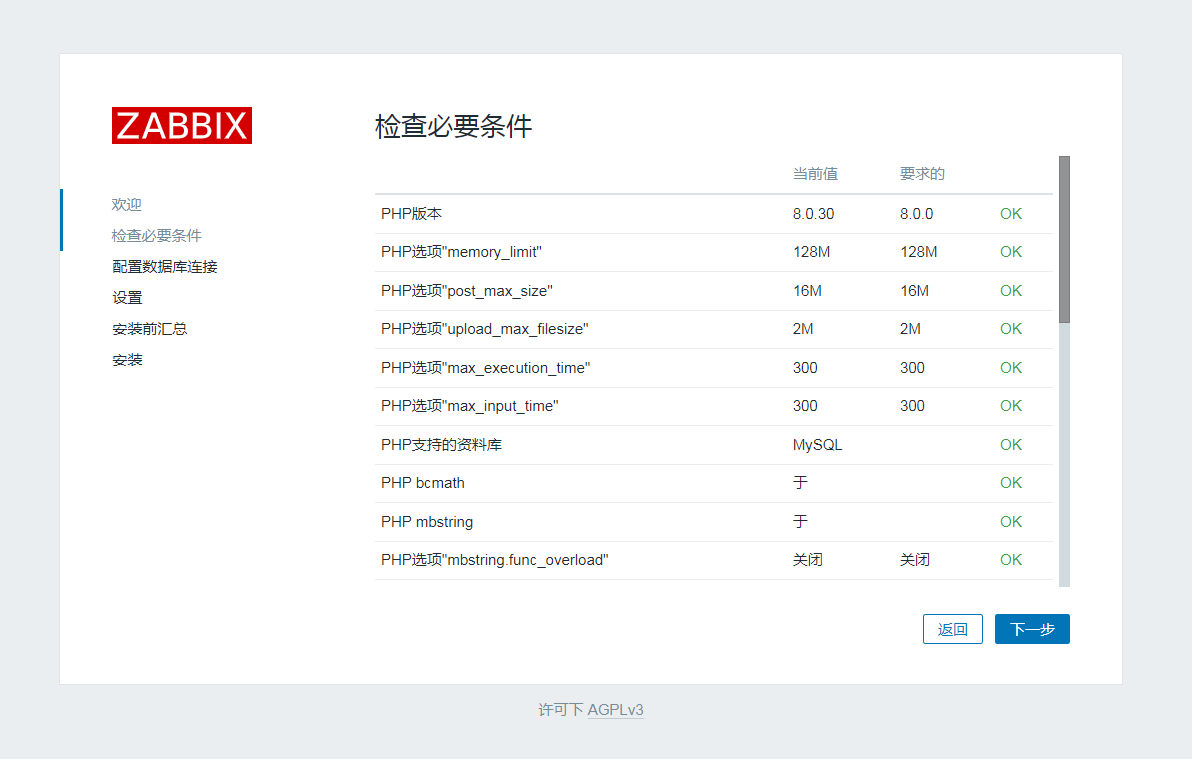This screenshot has width=1192, height=759.
Task: Click the ZABBIX logo
Action: pos(182,125)
